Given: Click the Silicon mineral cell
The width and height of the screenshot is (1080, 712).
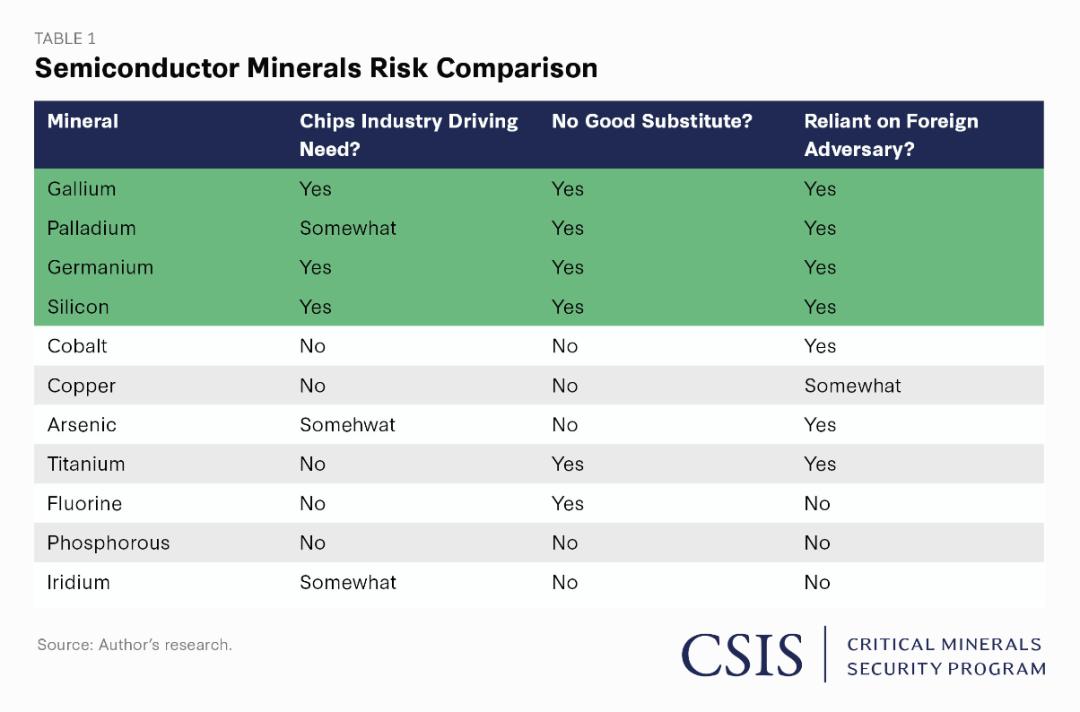Looking at the screenshot, I should [78, 307].
